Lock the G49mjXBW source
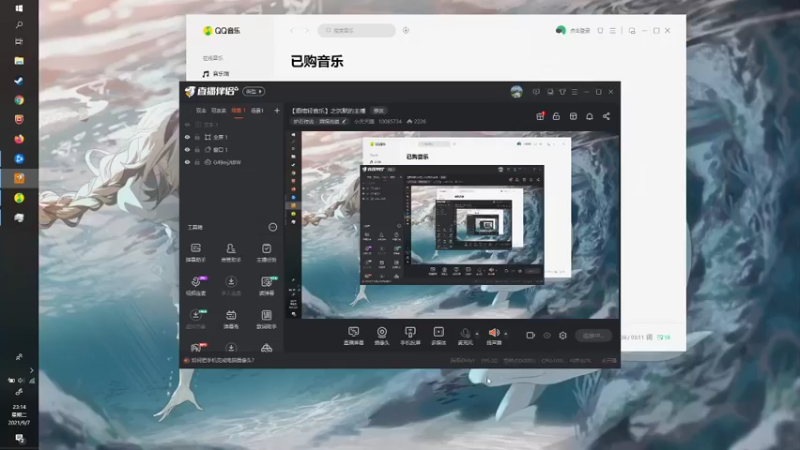800x450 pixels. click(197, 162)
